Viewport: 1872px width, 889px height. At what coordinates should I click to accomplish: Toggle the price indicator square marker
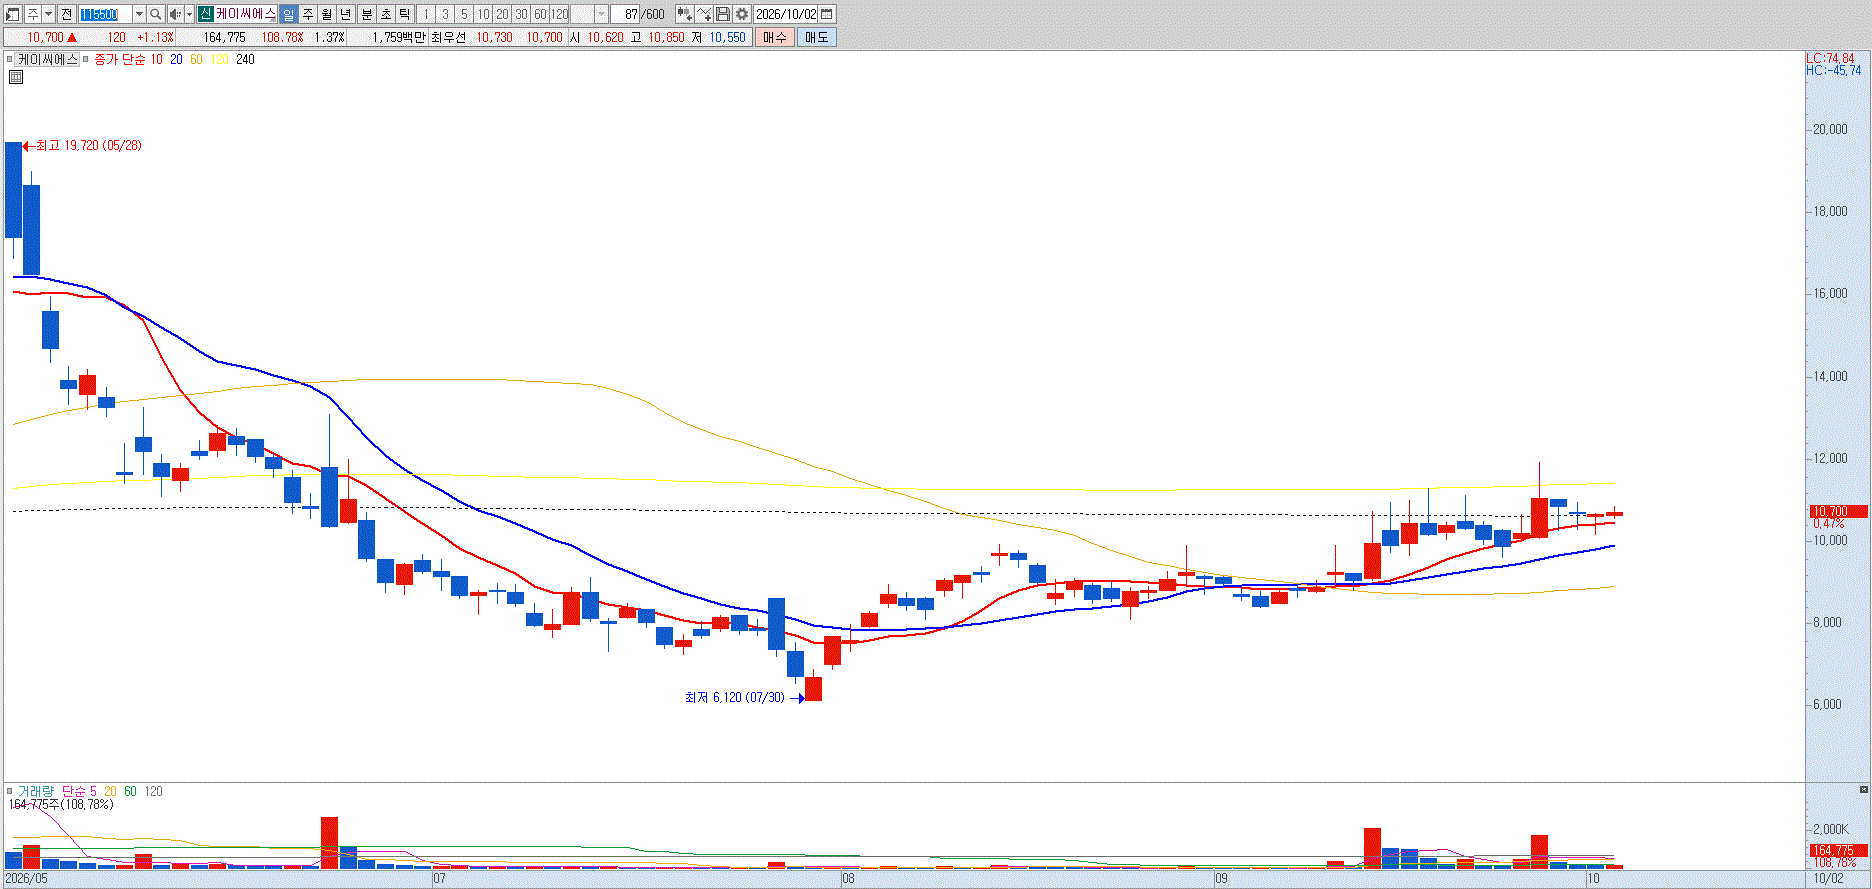[10, 59]
